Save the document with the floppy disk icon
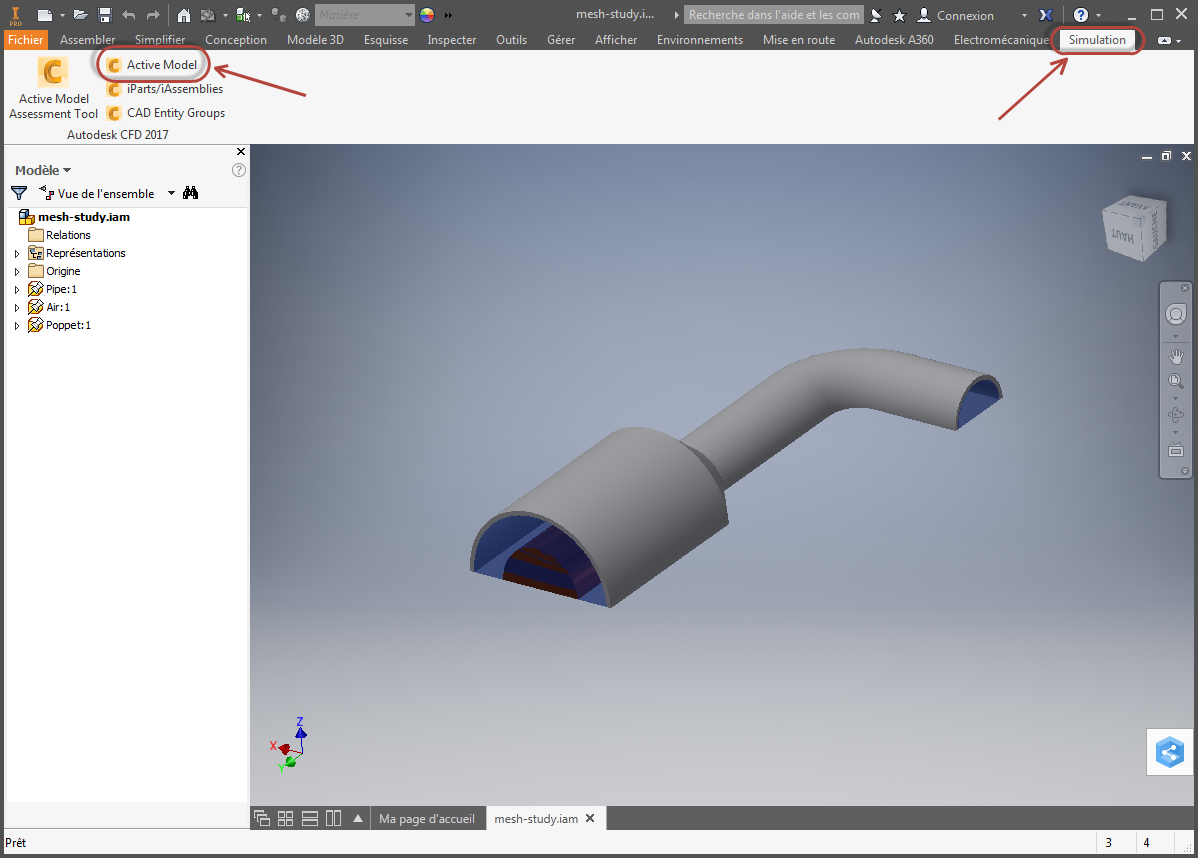 click(105, 15)
